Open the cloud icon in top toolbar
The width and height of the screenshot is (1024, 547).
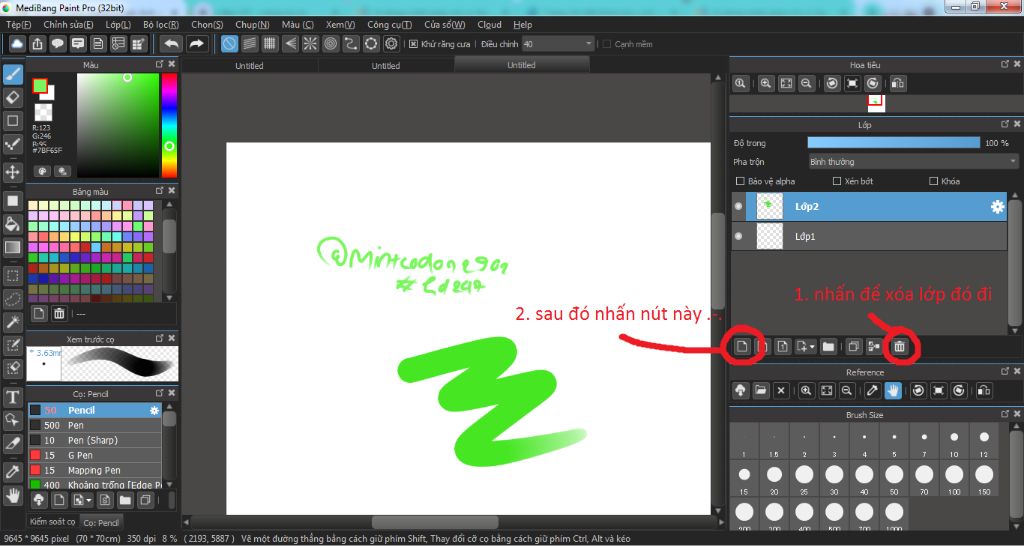[x=18, y=44]
